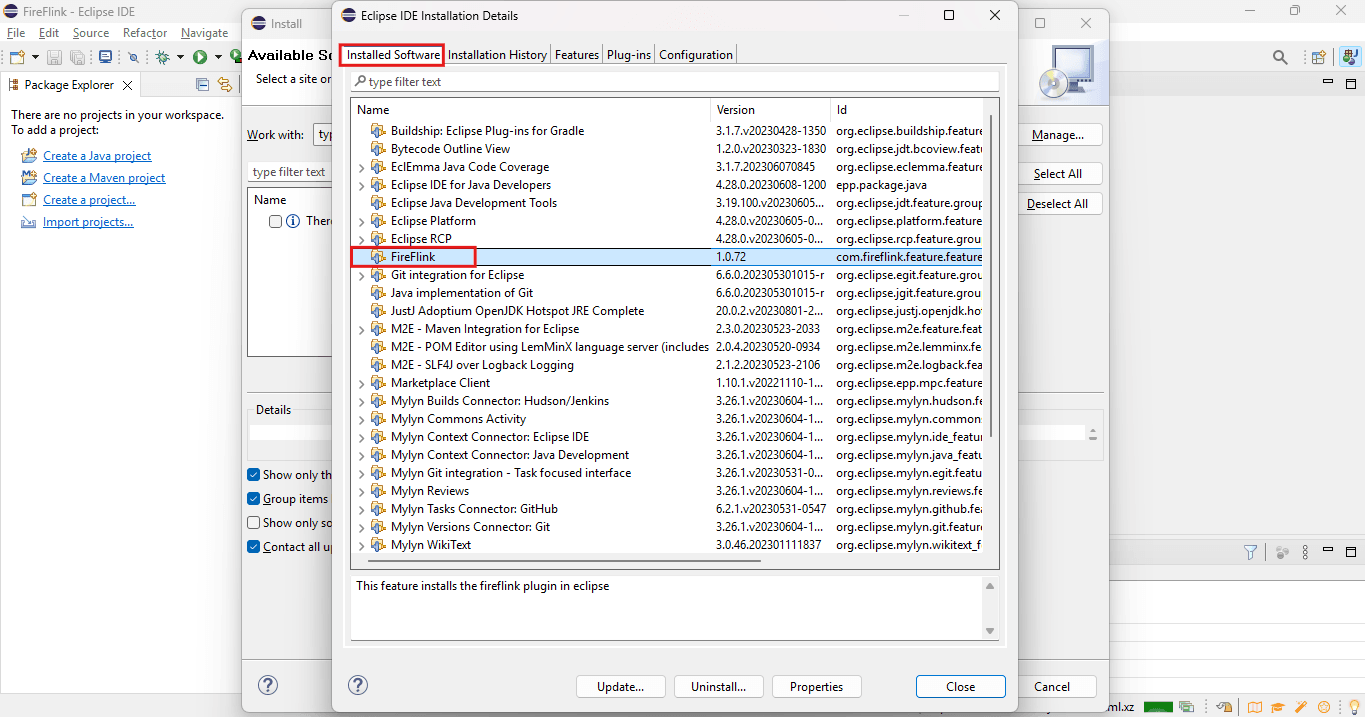Expand the Eclipse Platform tree node
1365x717 pixels.
click(x=362, y=221)
